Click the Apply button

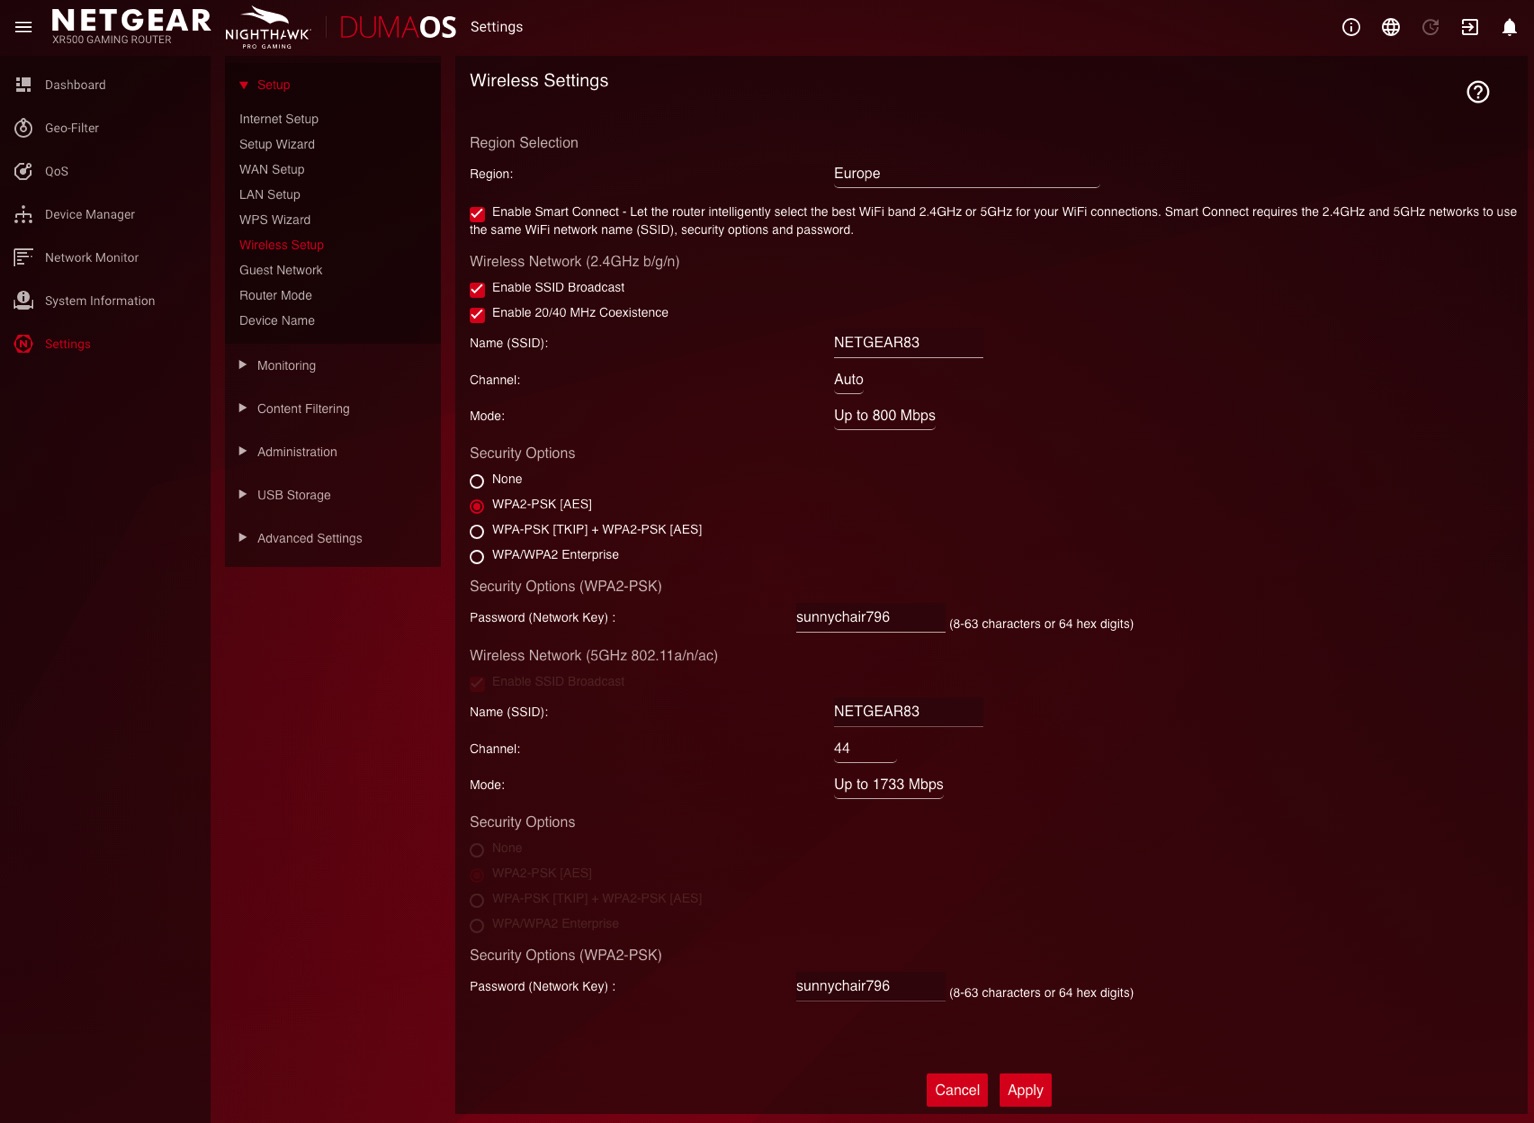click(x=1025, y=1090)
